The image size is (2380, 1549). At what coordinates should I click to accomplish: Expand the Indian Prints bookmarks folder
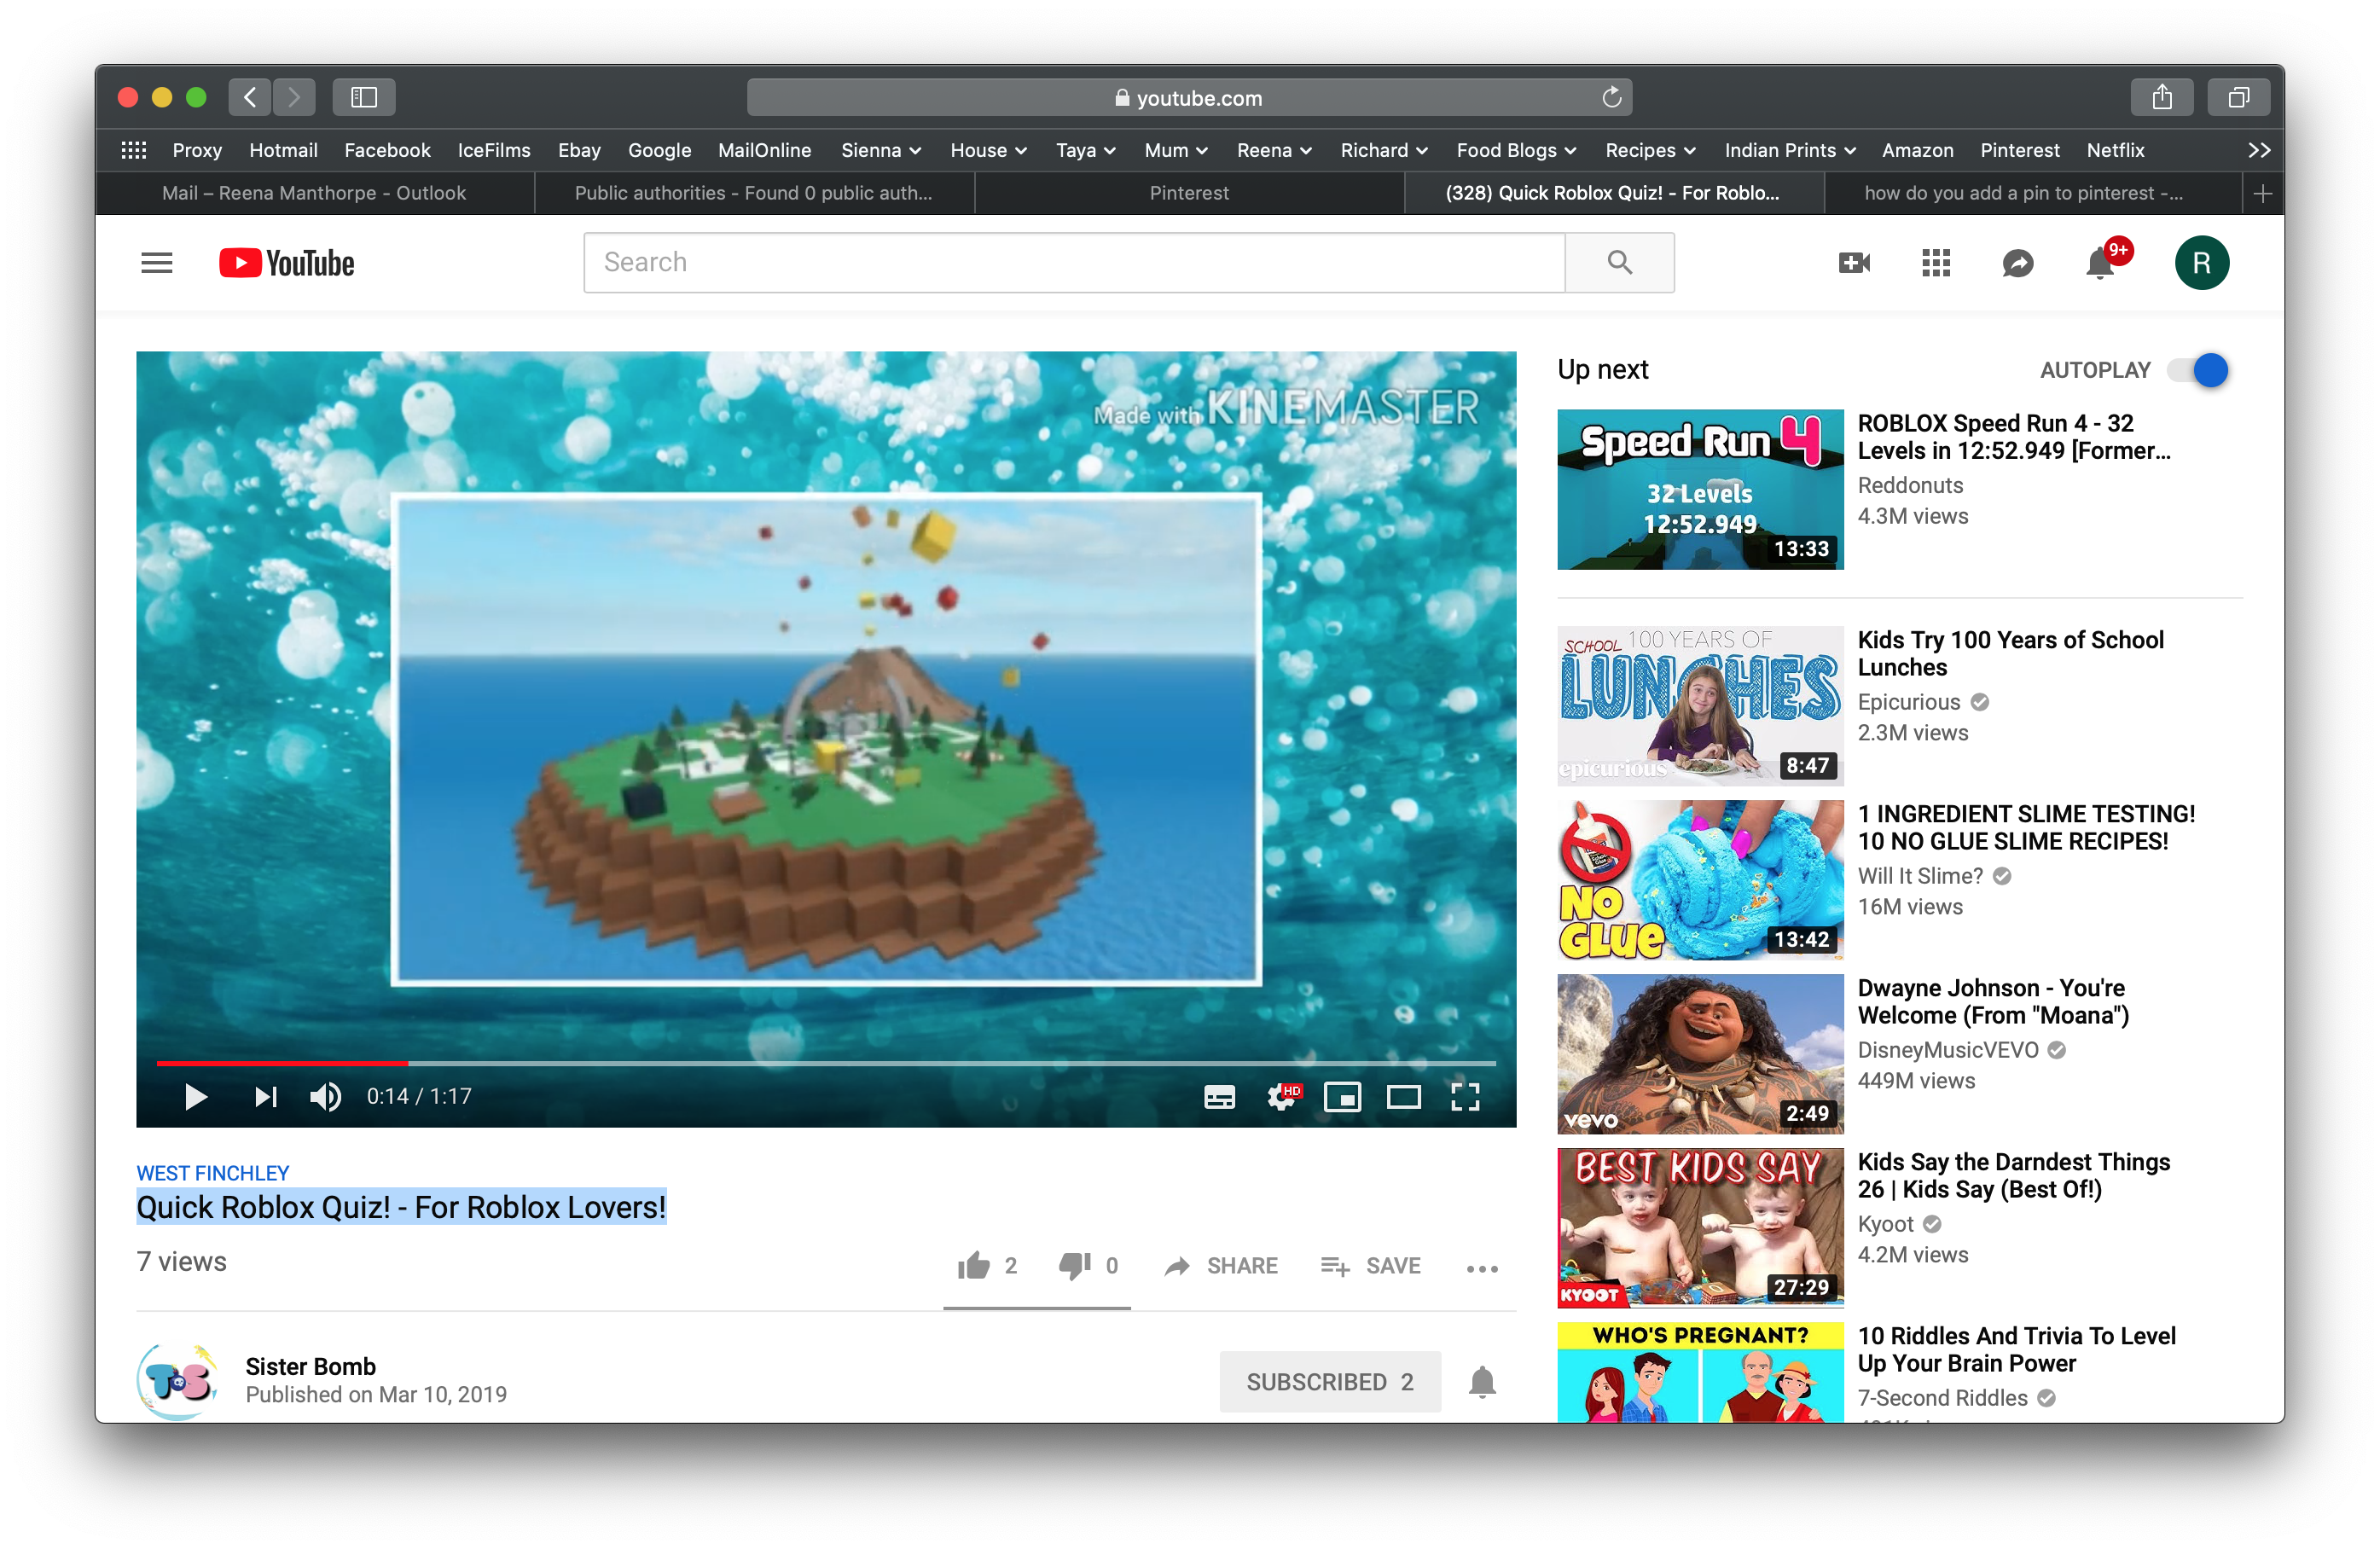click(x=1790, y=150)
